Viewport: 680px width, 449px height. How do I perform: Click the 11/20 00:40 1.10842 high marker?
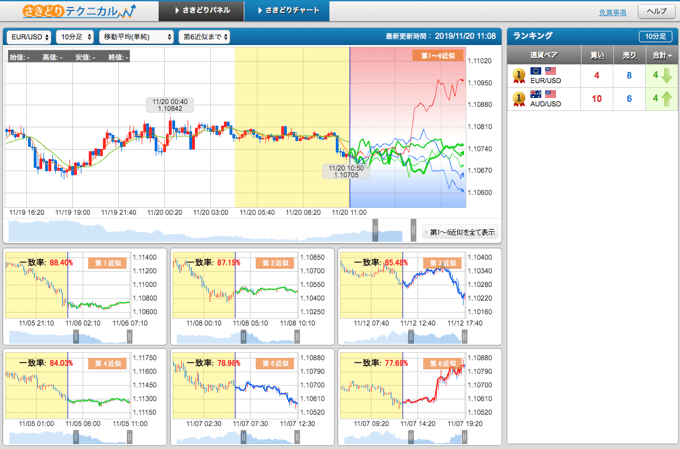(170, 105)
